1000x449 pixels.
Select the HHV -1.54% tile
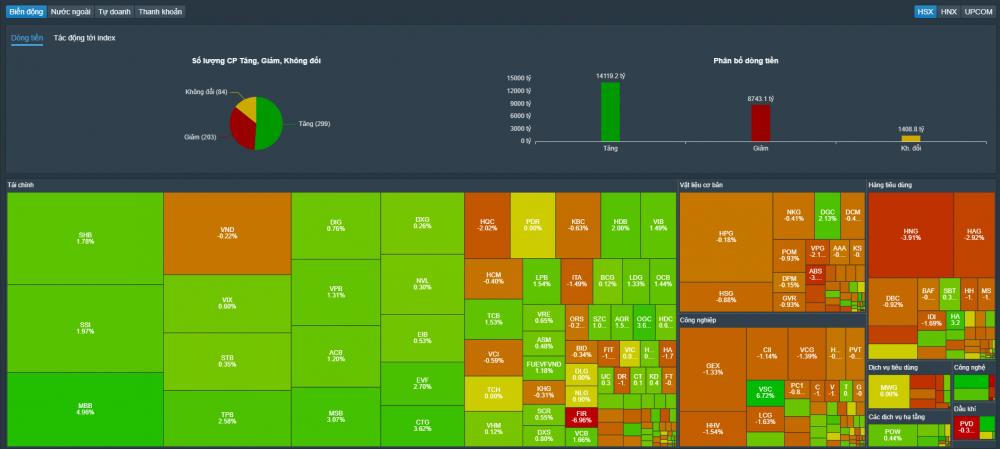point(713,429)
